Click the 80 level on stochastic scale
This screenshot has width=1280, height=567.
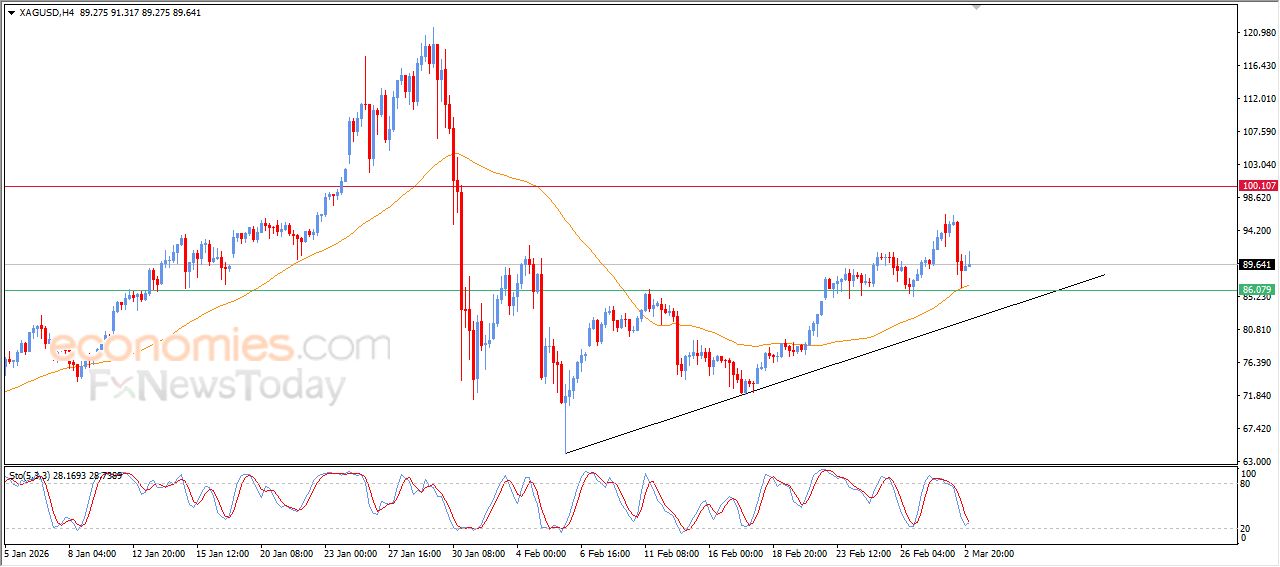(1246, 484)
